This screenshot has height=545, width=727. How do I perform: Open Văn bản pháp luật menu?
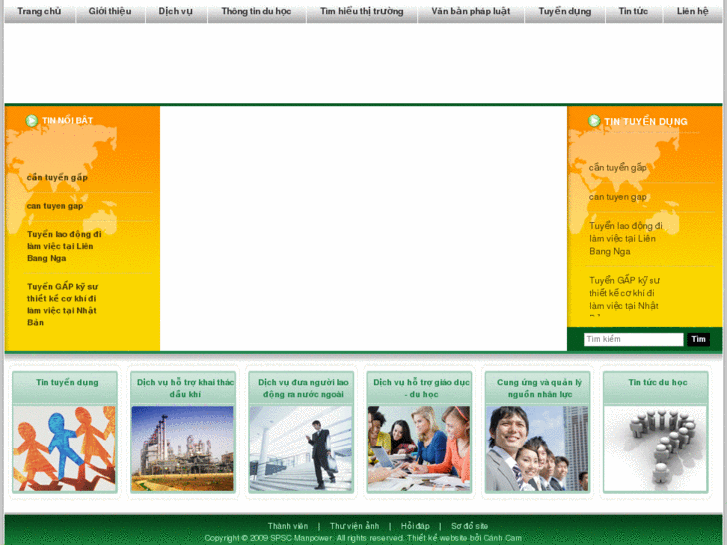point(471,11)
